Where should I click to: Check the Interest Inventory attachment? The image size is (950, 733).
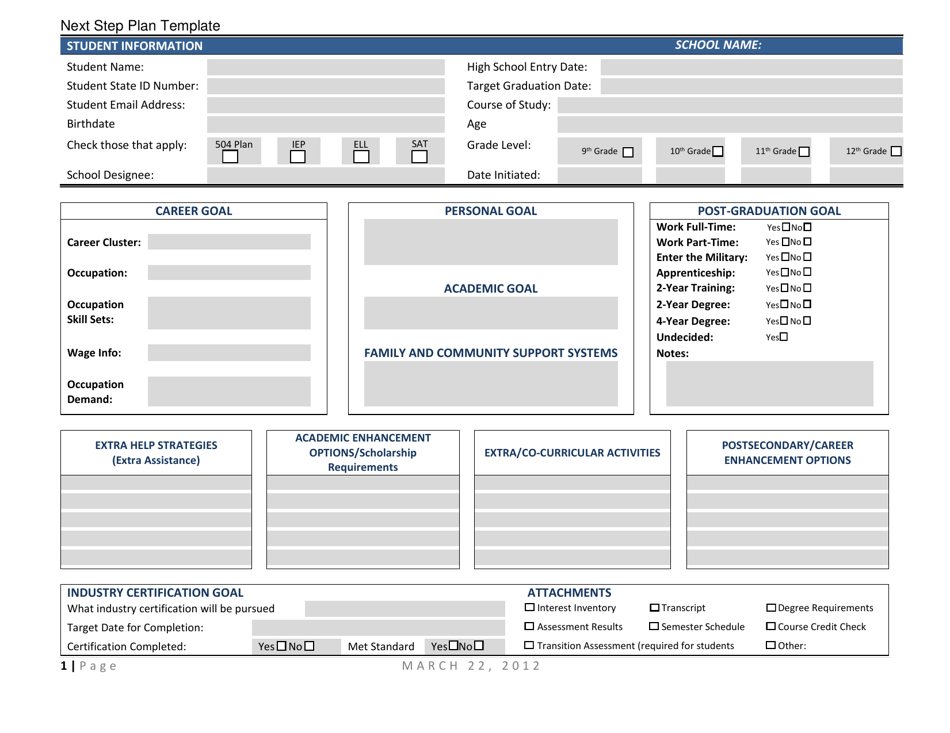point(529,608)
